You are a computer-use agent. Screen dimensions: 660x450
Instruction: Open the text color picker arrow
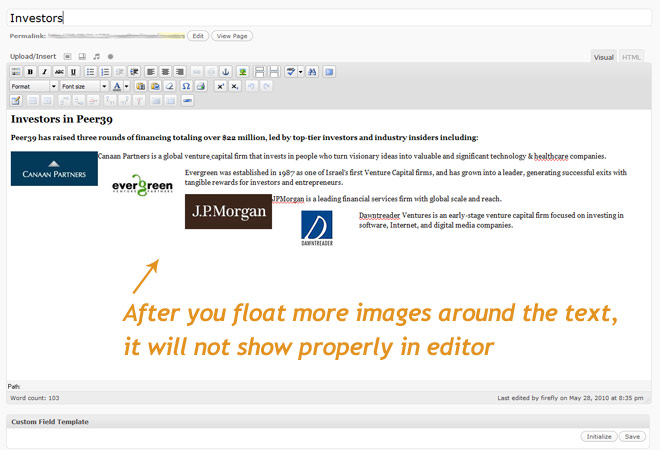pos(126,86)
